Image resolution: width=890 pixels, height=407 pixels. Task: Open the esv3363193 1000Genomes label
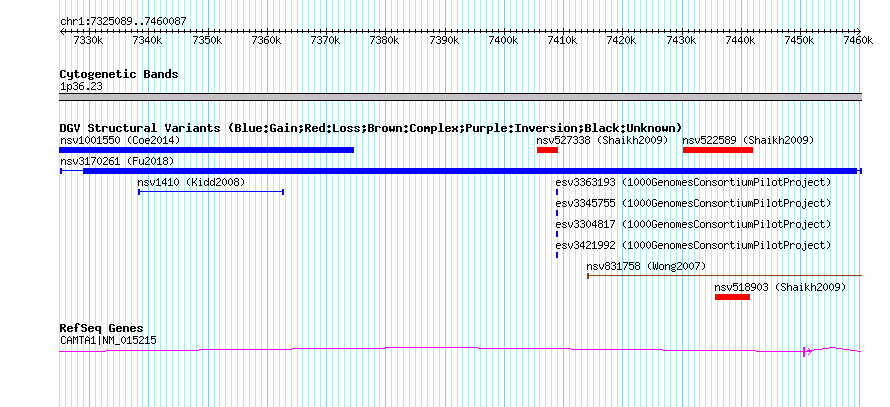pyautogui.click(x=693, y=182)
